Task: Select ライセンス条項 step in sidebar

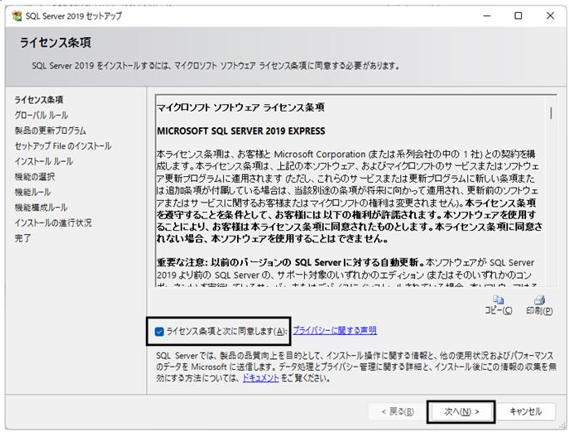Action: tap(39, 100)
